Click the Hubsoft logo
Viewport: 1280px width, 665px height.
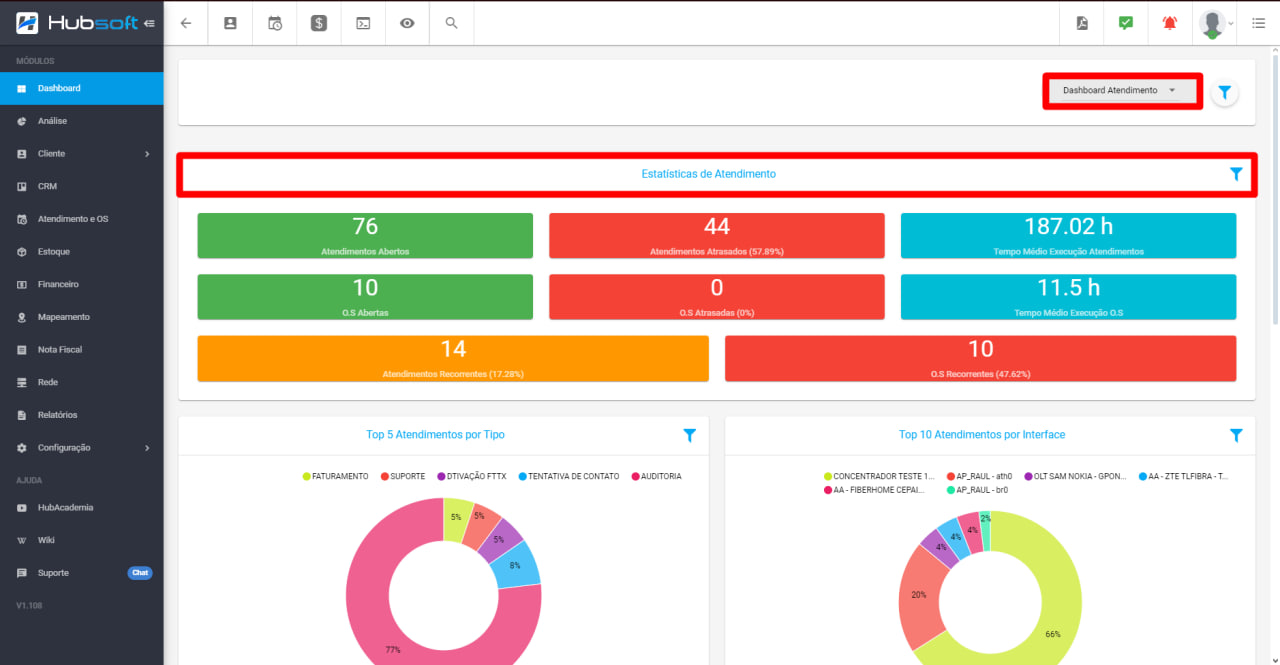(x=77, y=22)
